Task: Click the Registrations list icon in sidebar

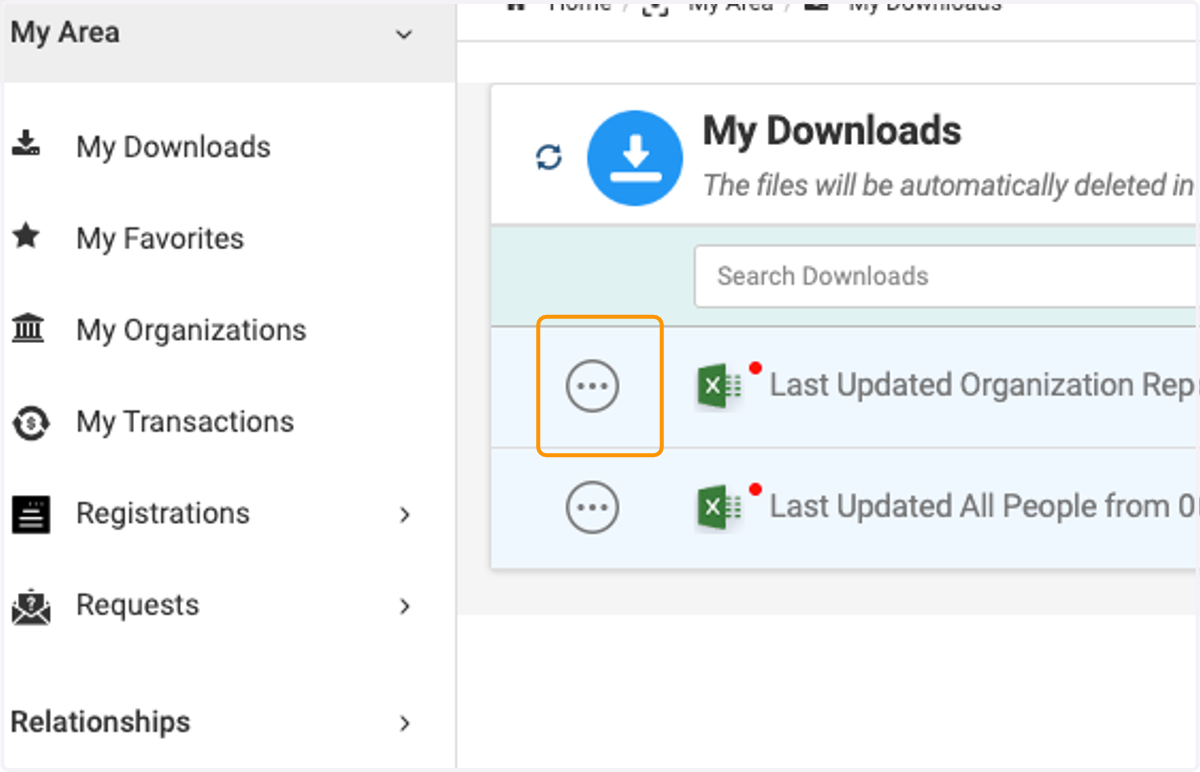Action: tap(30, 514)
